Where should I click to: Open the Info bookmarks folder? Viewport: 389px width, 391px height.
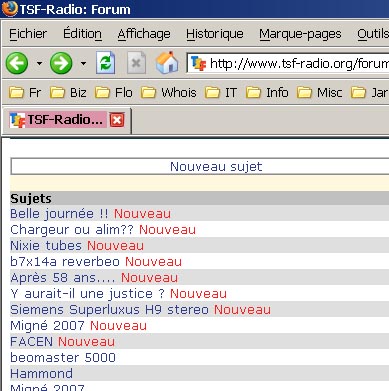click(x=267, y=92)
